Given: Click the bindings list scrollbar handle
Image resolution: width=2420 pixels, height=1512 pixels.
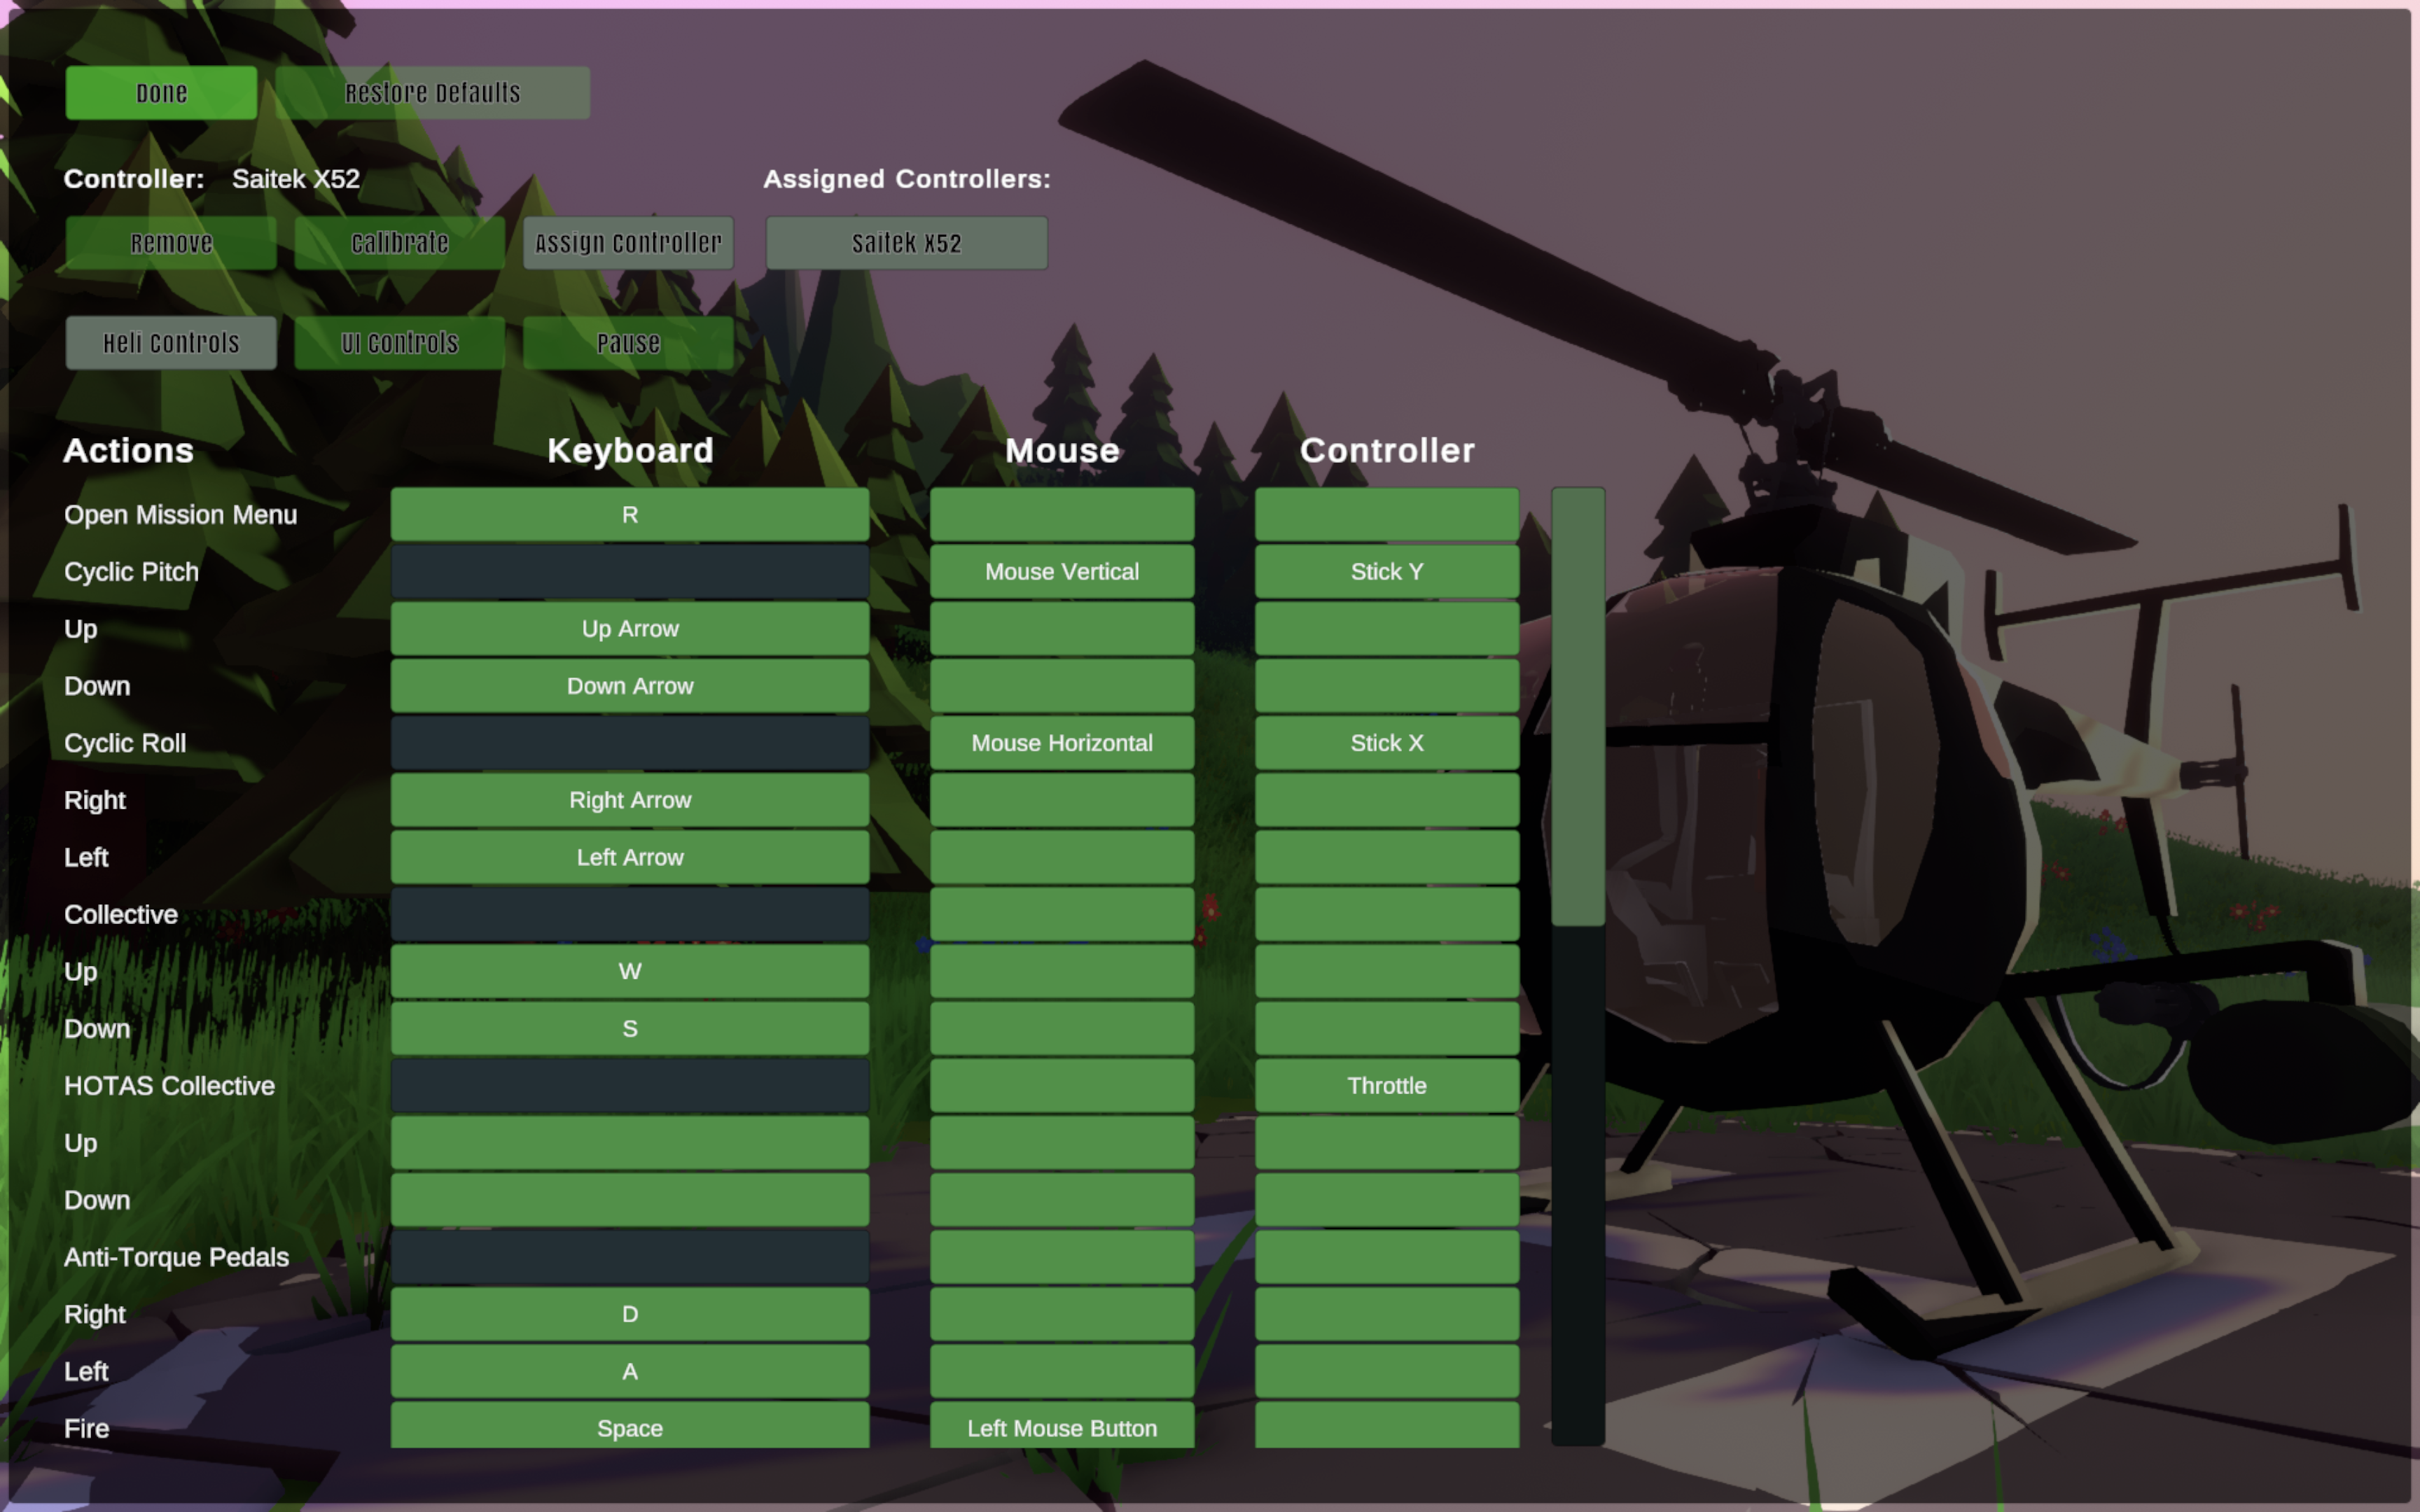Looking at the screenshot, I should coord(1577,706).
